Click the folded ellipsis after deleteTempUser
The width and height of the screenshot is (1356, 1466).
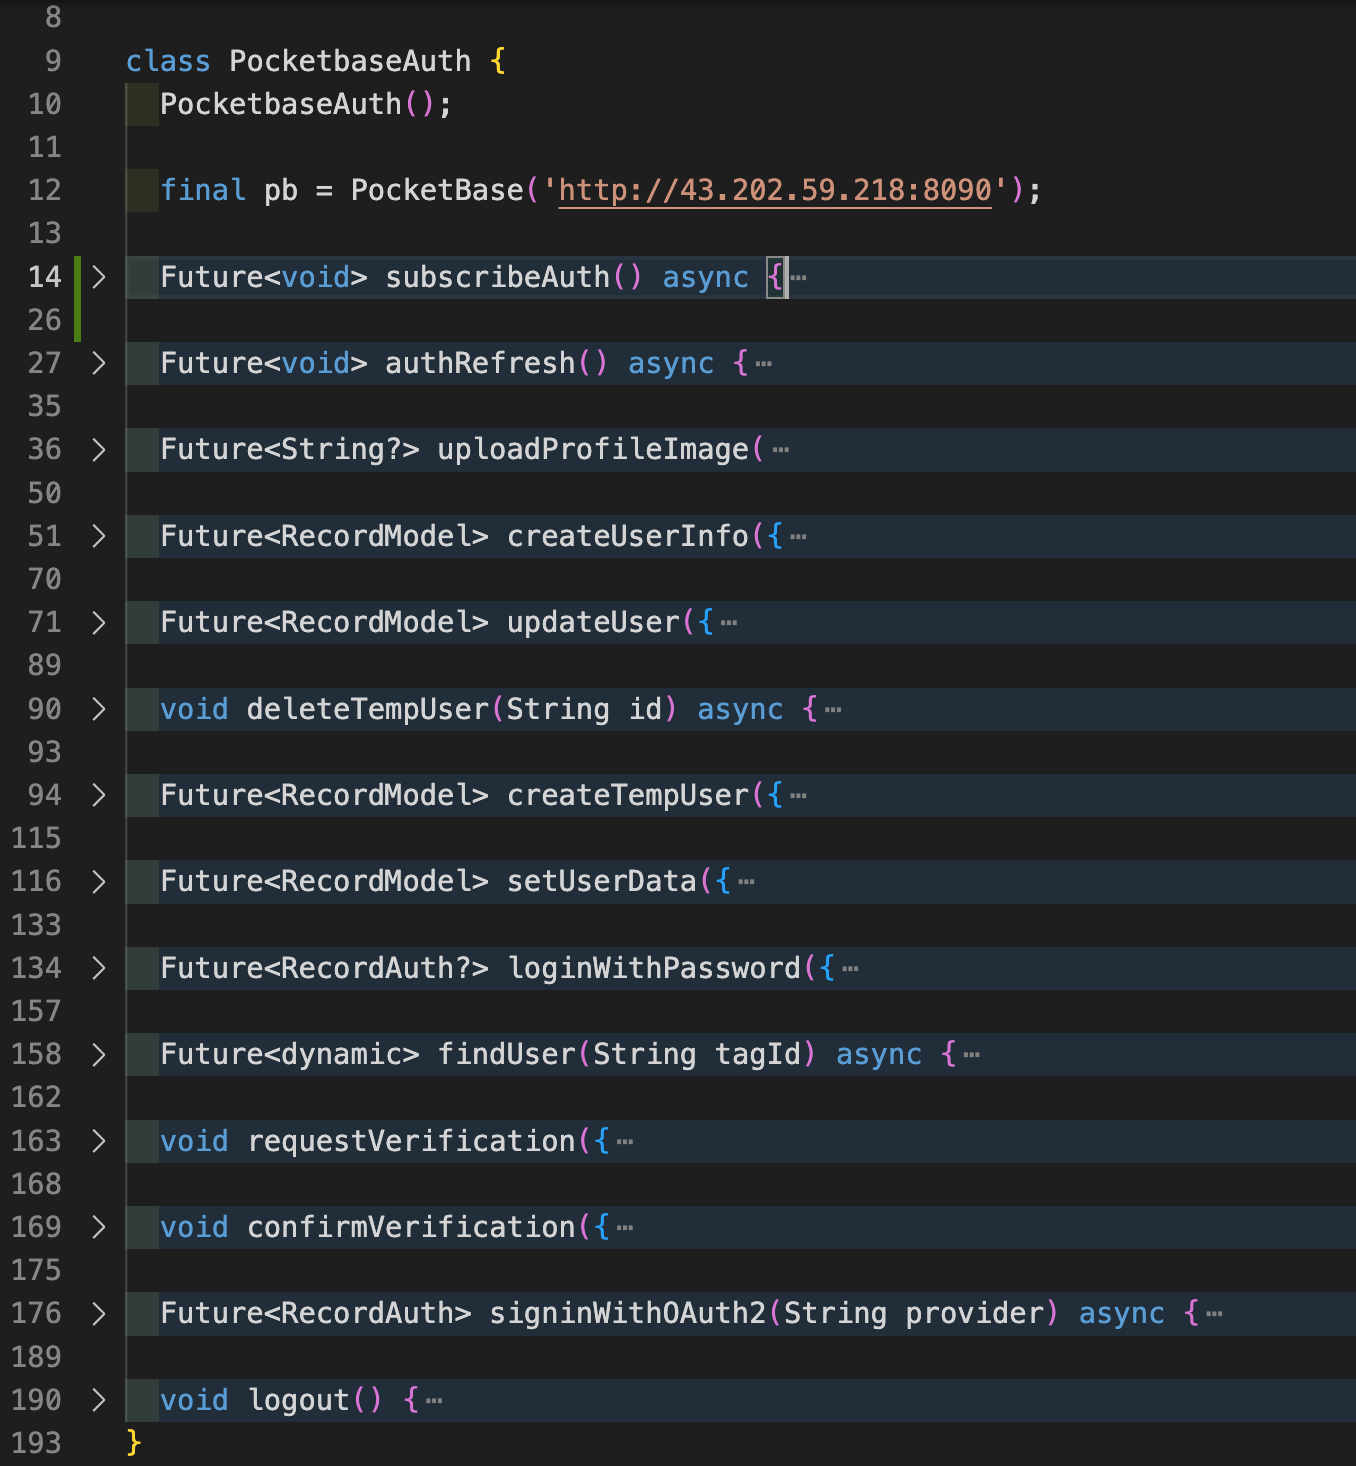pos(833,710)
